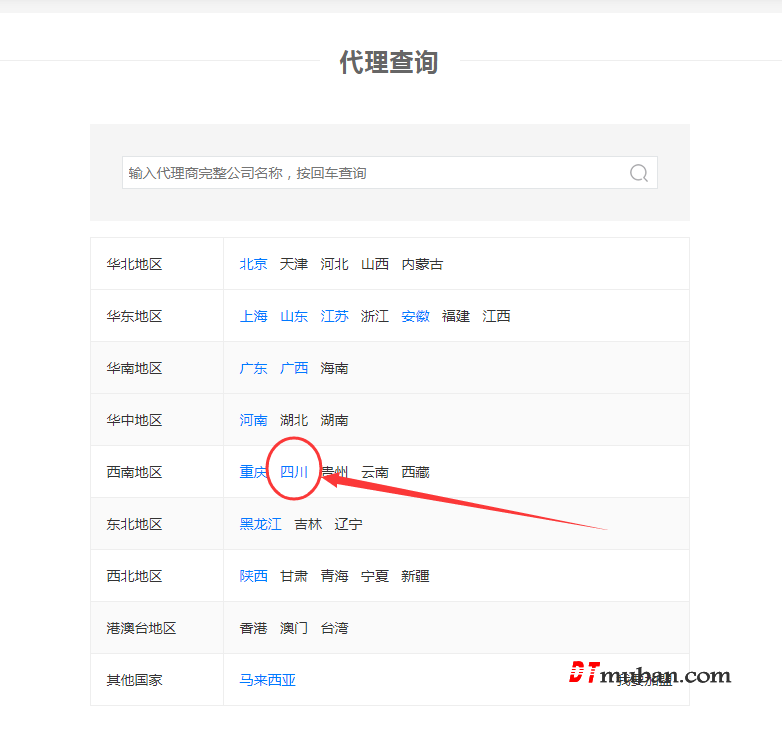
Task: Select 上海 in the 华东地区 row
Action: click(253, 316)
